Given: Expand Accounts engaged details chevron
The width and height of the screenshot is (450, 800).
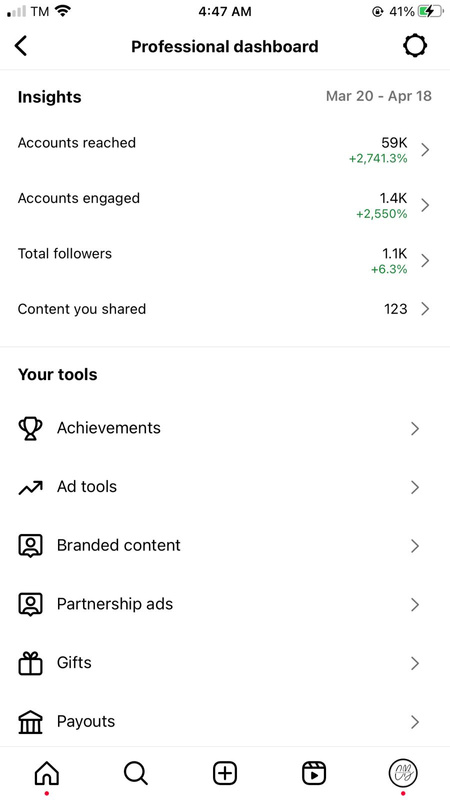Looking at the screenshot, I should click(x=425, y=205).
